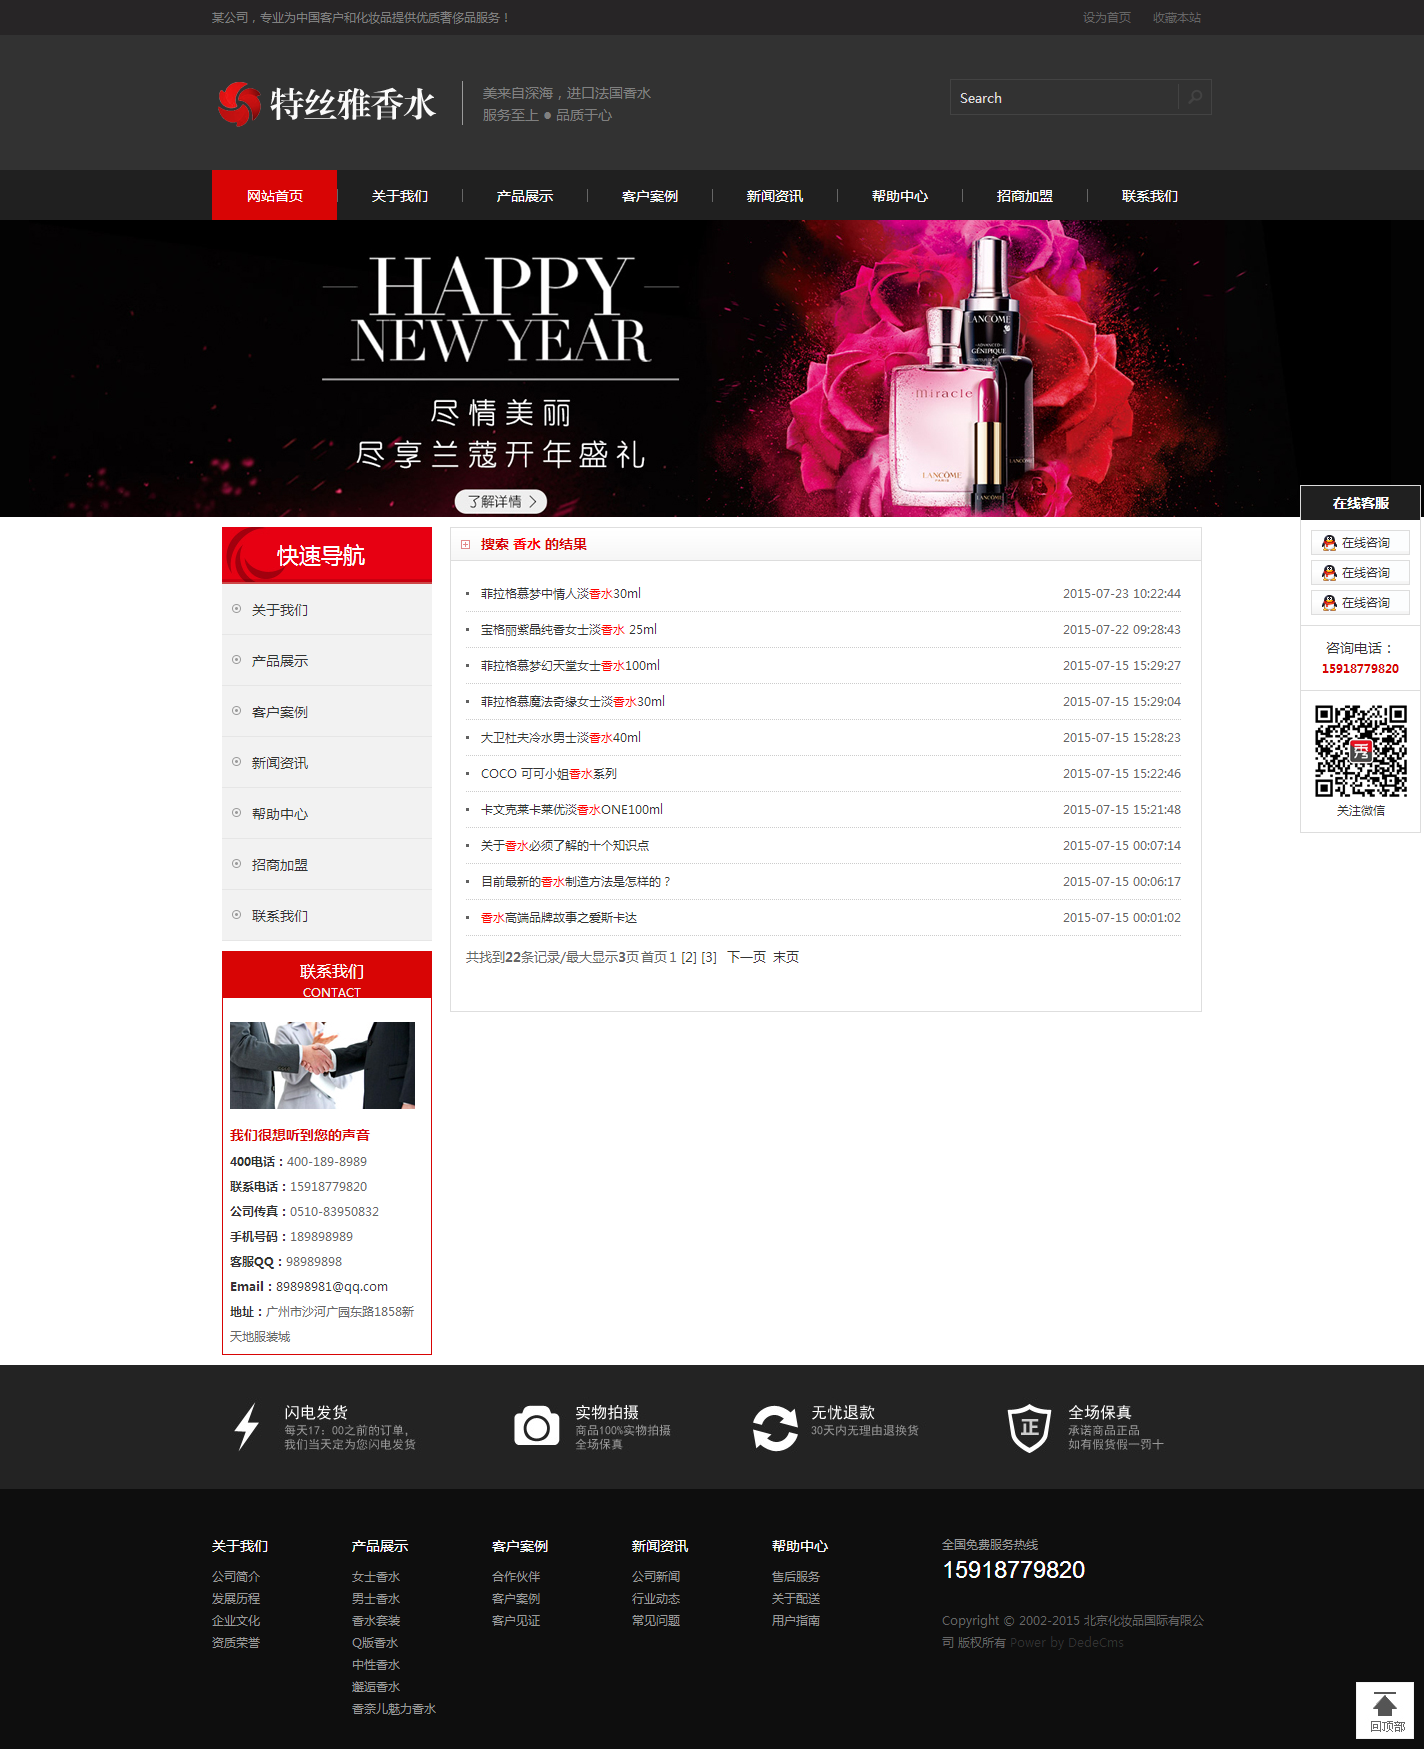This screenshot has width=1424, height=1749.
Task: Click footer link 用户指南
Action: [796, 1621]
